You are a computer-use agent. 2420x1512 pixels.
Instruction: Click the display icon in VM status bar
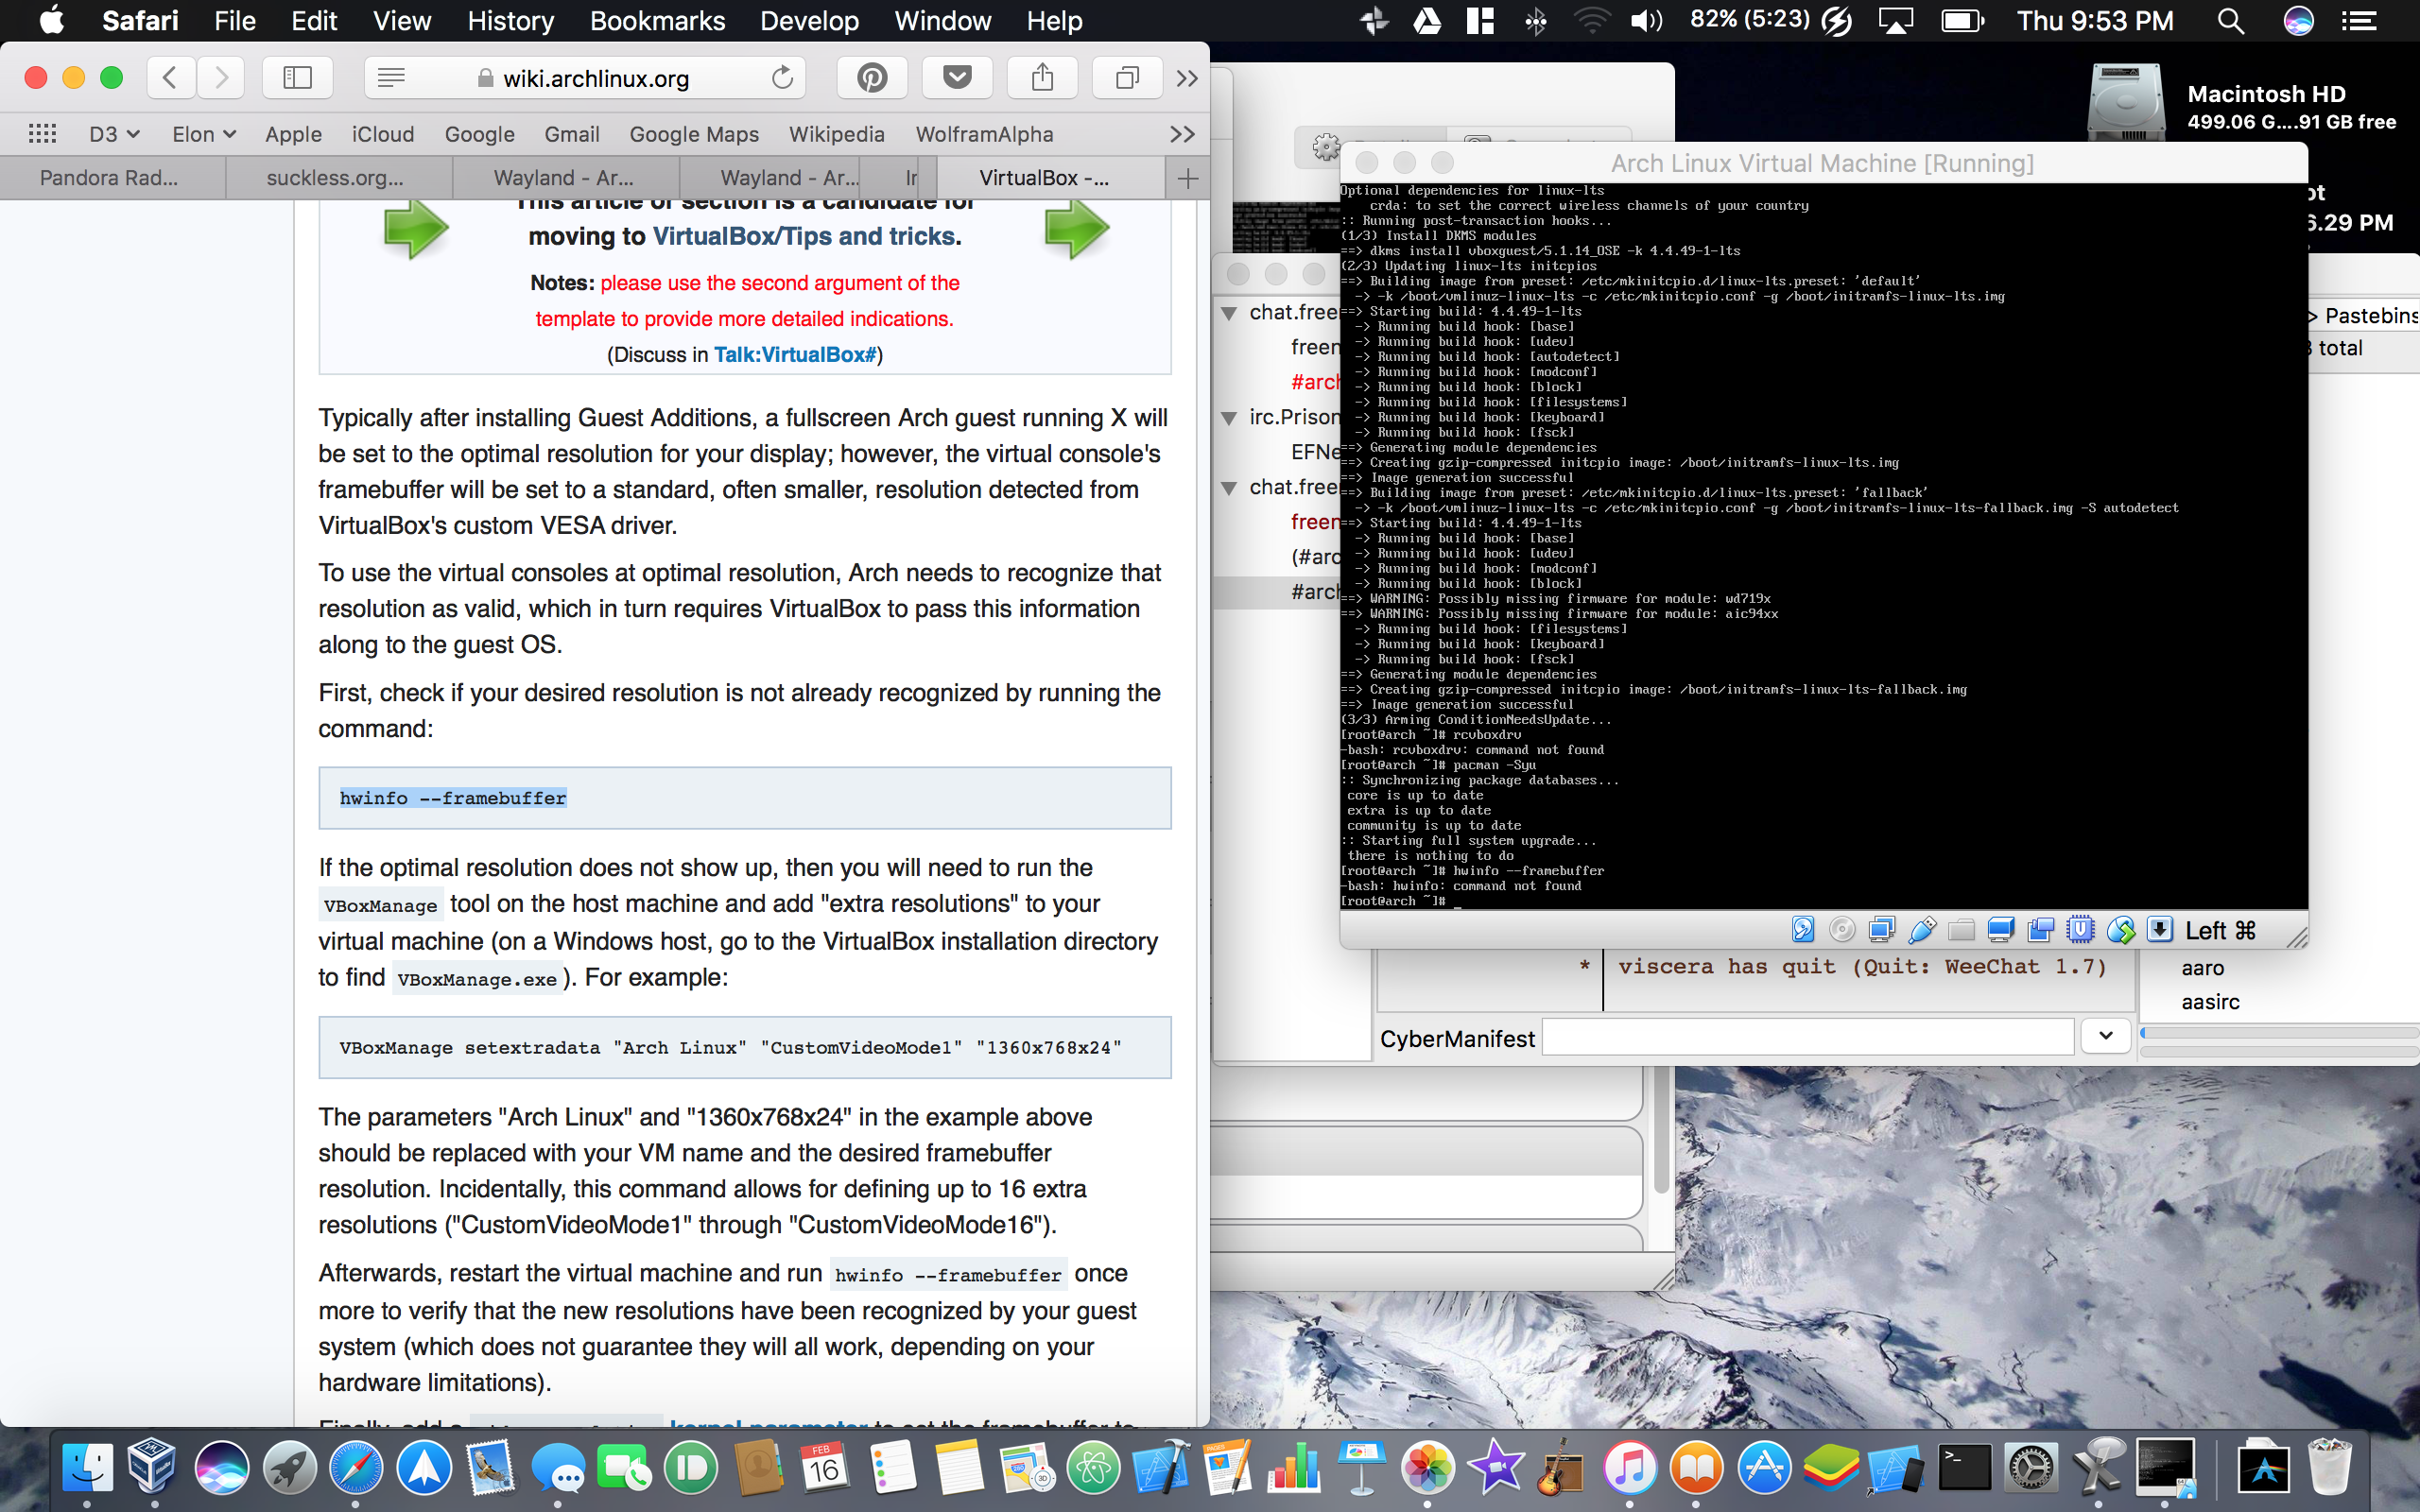pos(2001,930)
